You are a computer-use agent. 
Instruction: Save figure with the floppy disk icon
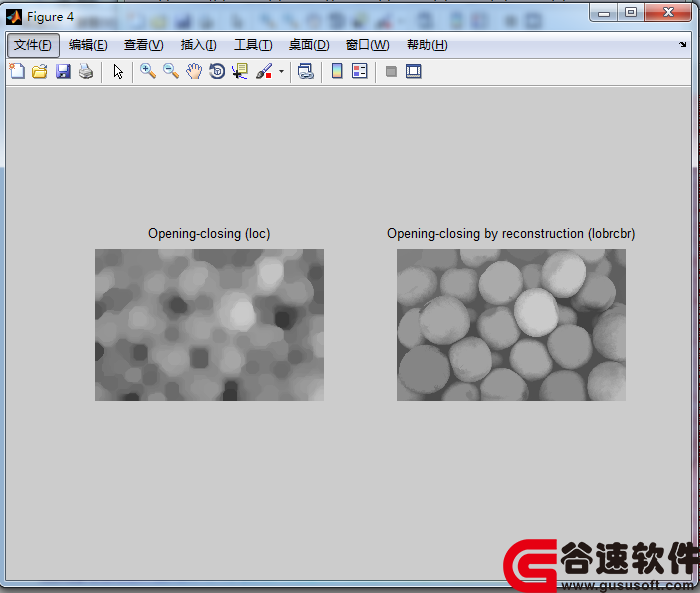click(x=63, y=71)
